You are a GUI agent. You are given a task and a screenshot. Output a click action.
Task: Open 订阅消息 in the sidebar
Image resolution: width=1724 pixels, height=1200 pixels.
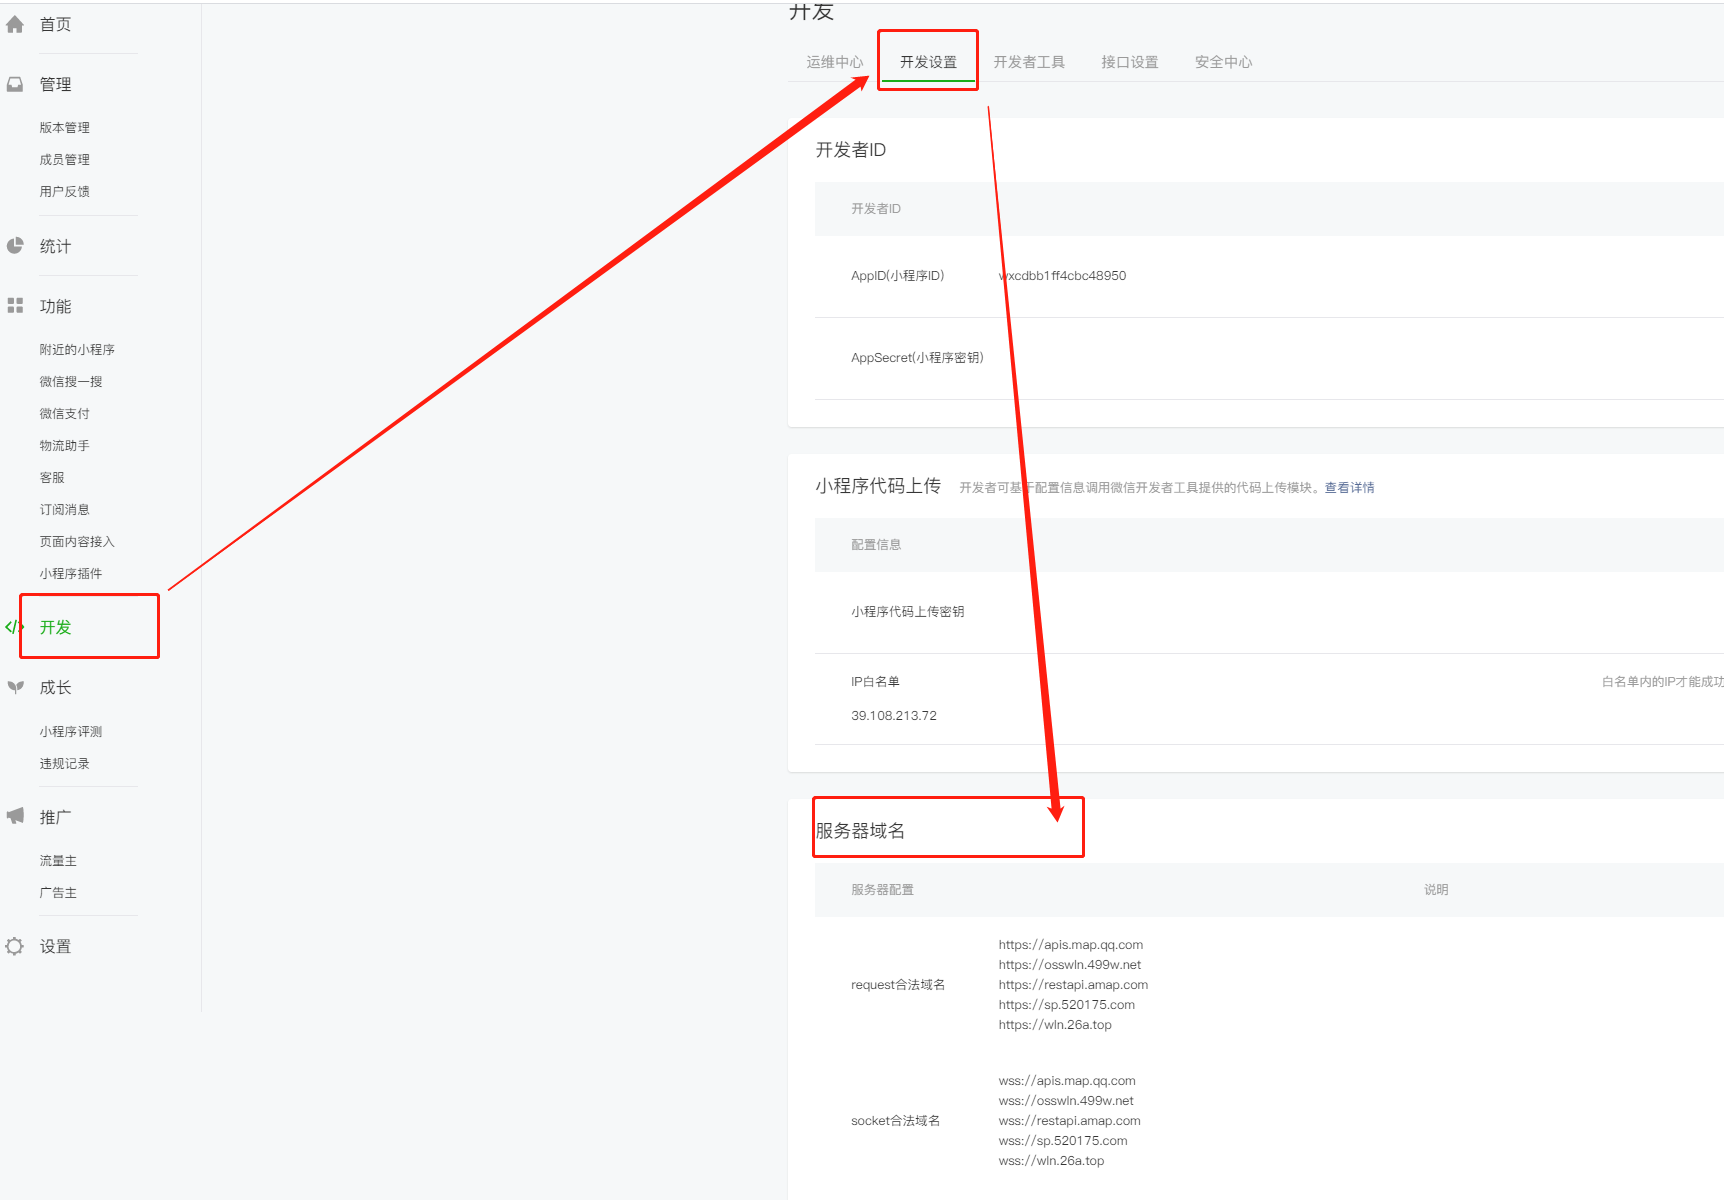(65, 510)
